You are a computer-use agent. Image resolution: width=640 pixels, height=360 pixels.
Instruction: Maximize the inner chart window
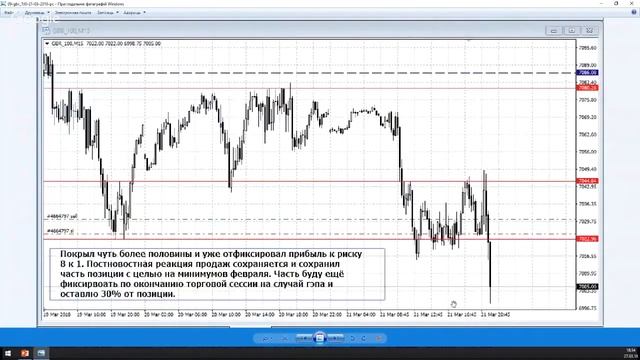coord(571,31)
